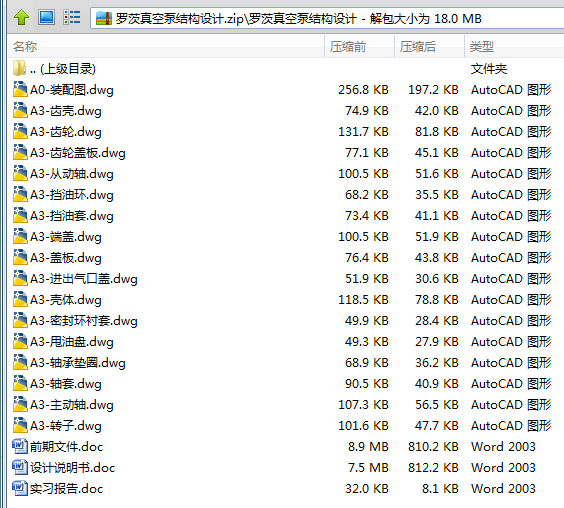The width and height of the screenshot is (564, 508).
Task: Click the blue preview pane view icon
Action: pos(46,17)
